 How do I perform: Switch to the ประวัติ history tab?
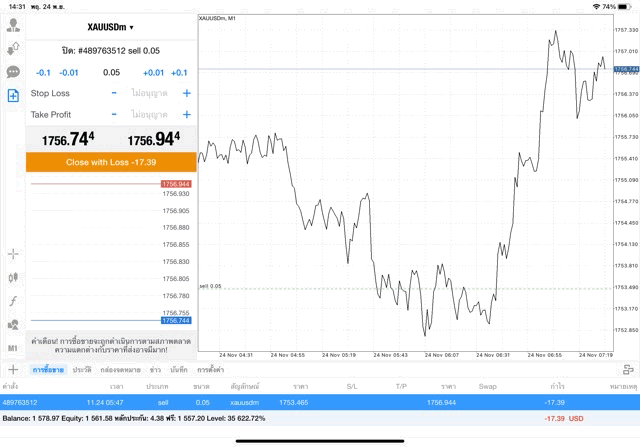[x=82, y=370]
